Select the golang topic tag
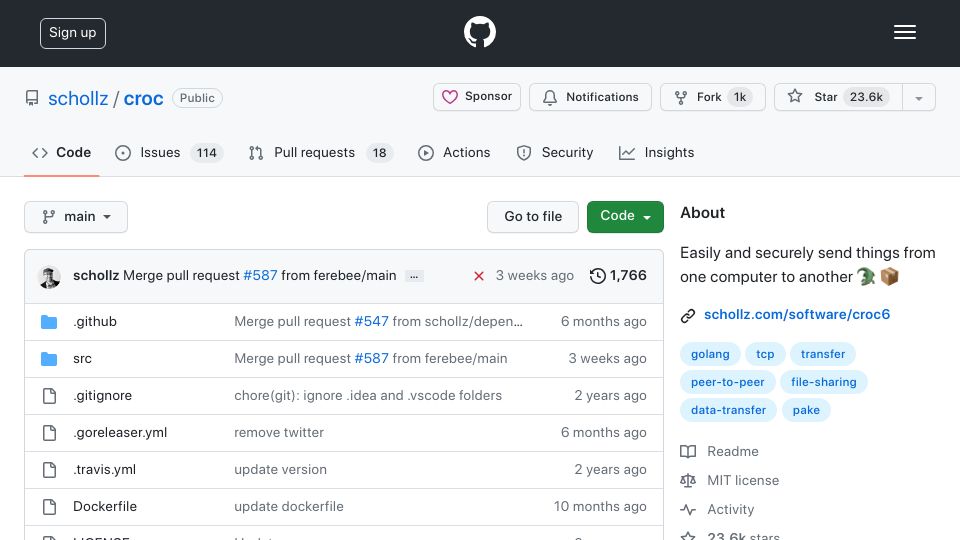This screenshot has height=540, width=960. (x=710, y=354)
